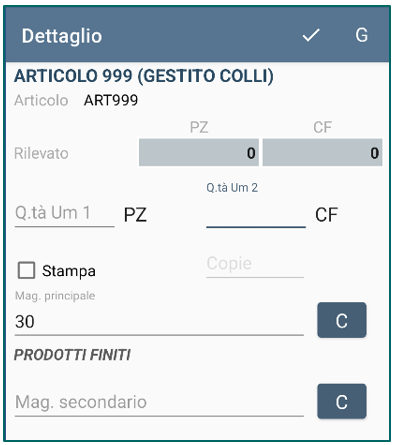This screenshot has width=394, height=445.
Task: Click the Stampa label text
Action: (x=69, y=271)
